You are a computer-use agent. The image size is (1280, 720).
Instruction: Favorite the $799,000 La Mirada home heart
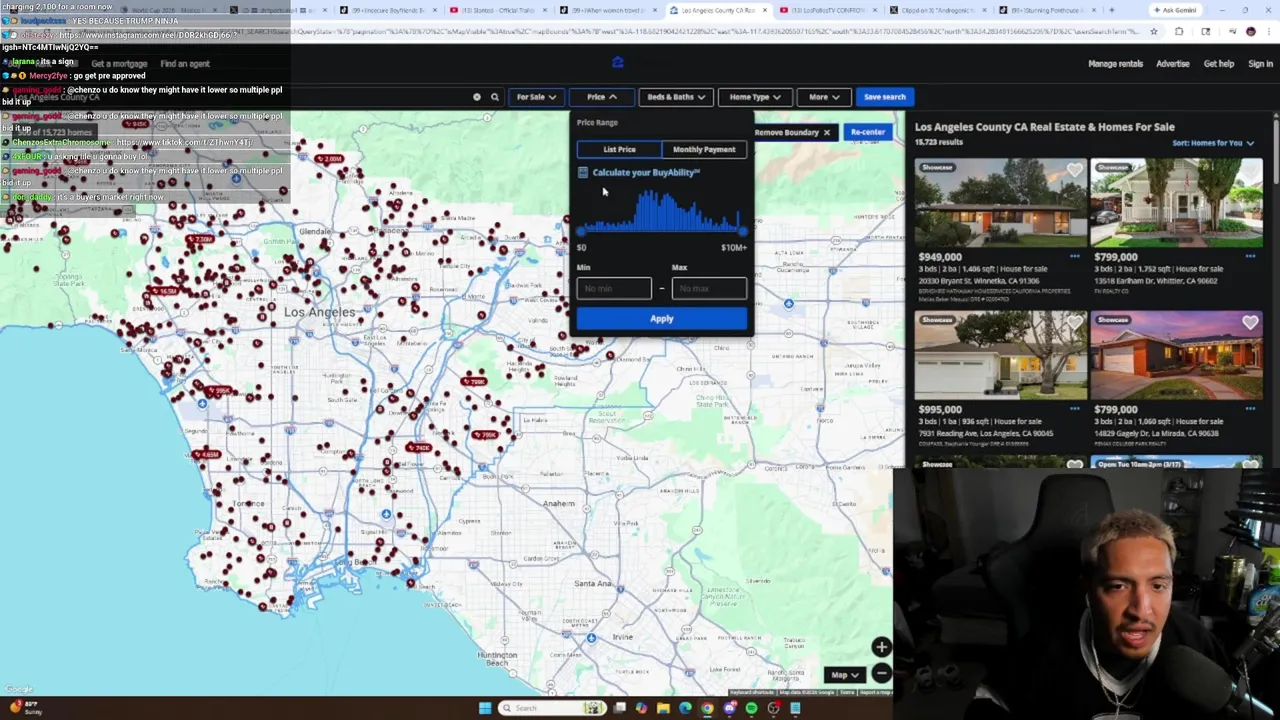(x=1250, y=323)
